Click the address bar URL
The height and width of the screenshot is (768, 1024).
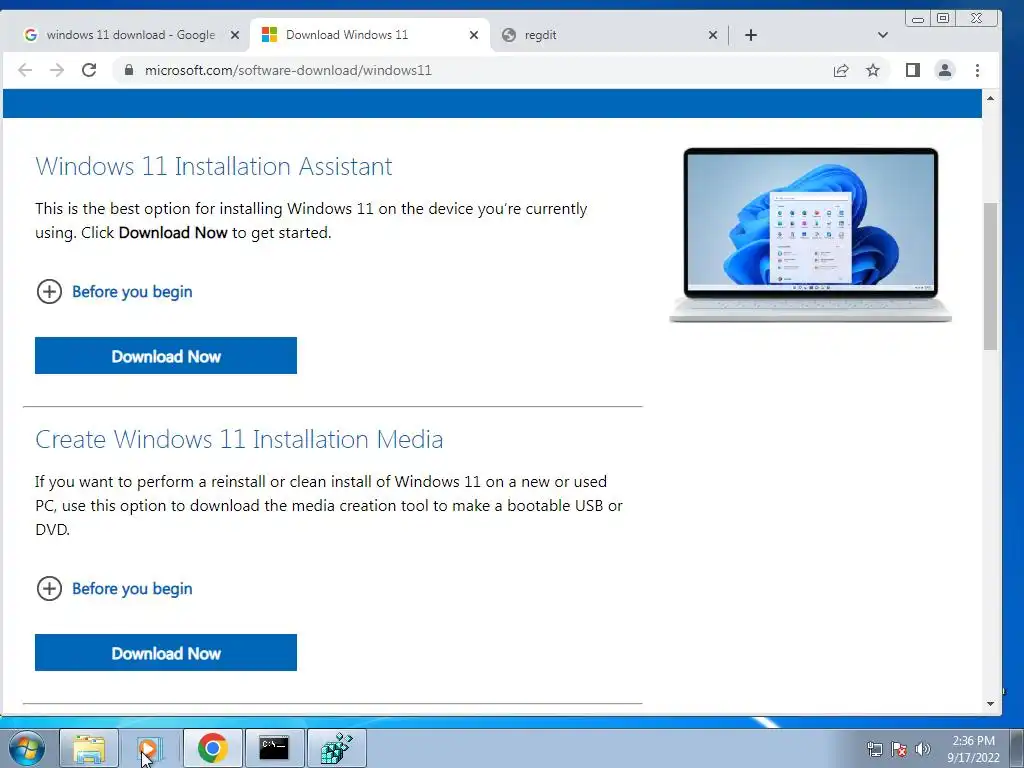tap(288, 70)
